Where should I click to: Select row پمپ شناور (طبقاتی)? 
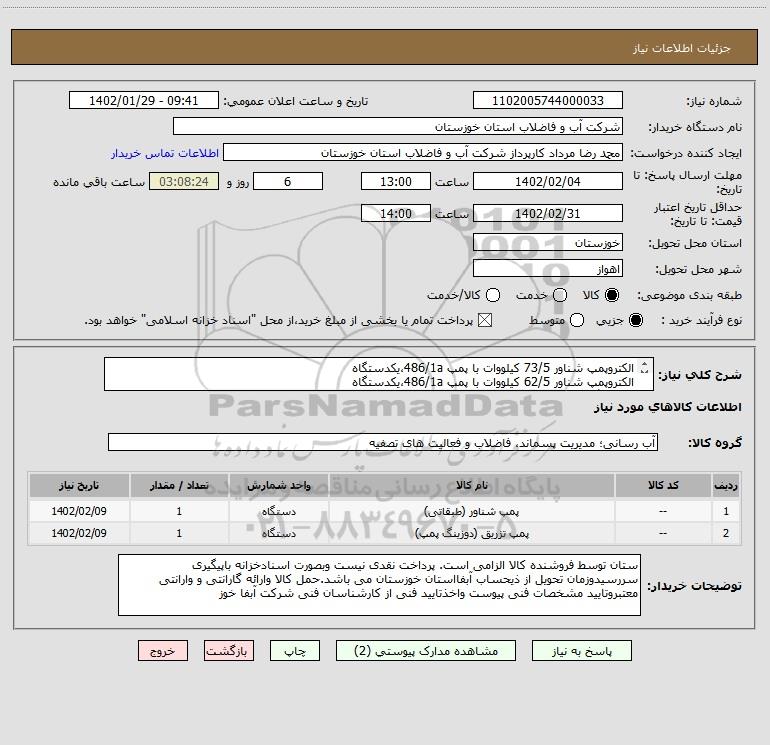pyautogui.click(x=385, y=511)
